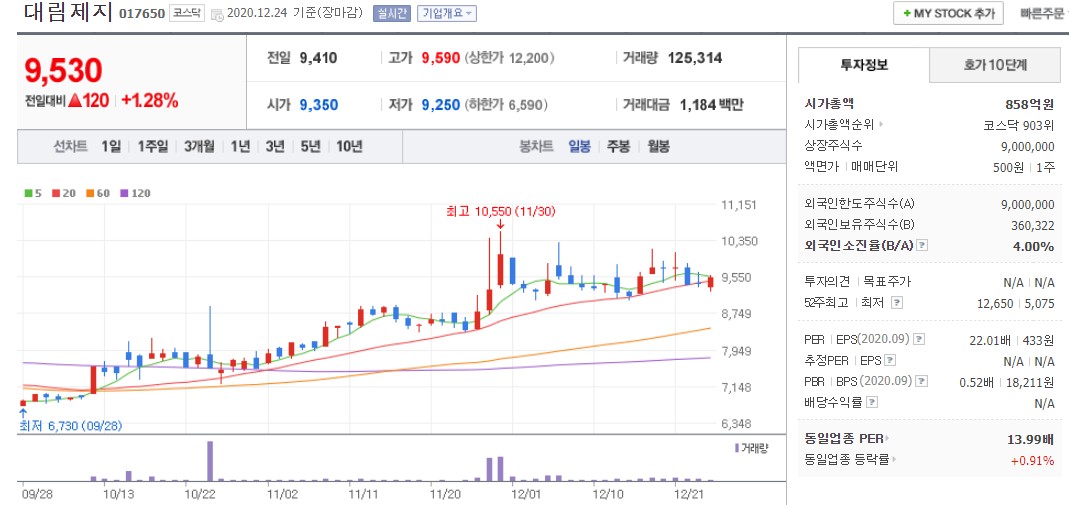
Task: Click the 거래대금 value 1,184 백만
Action: pyautogui.click(x=711, y=105)
